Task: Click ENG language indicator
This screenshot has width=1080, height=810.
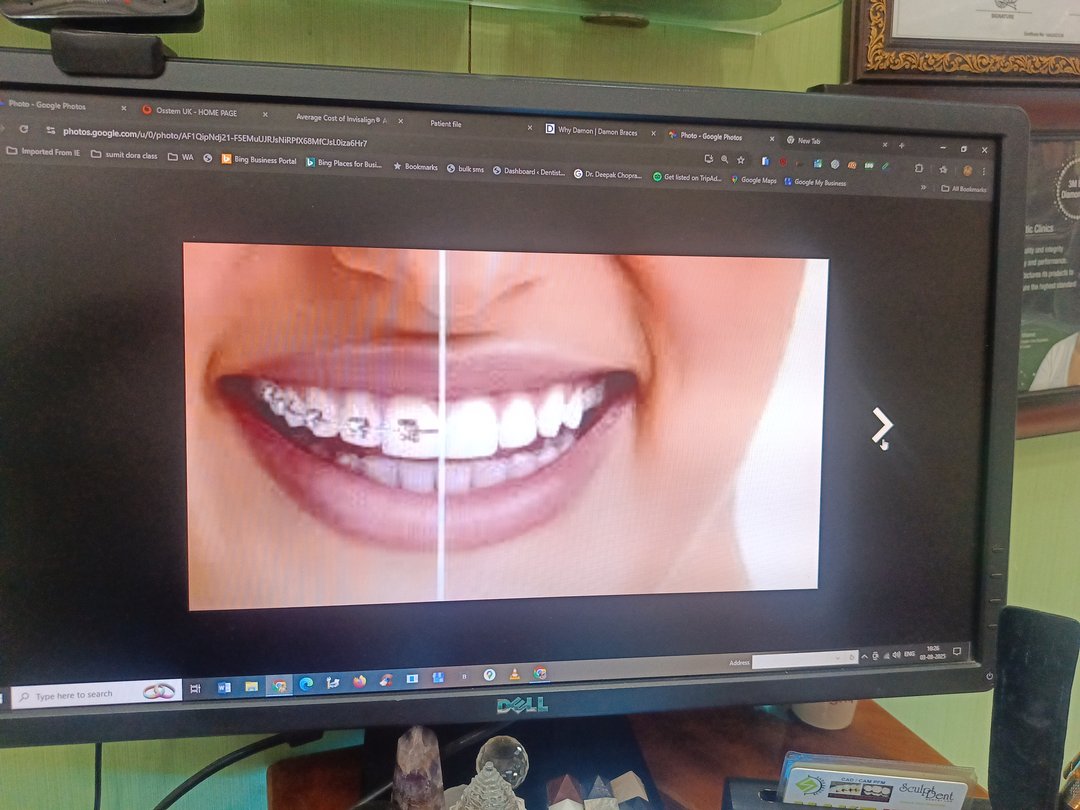Action: coord(909,654)
